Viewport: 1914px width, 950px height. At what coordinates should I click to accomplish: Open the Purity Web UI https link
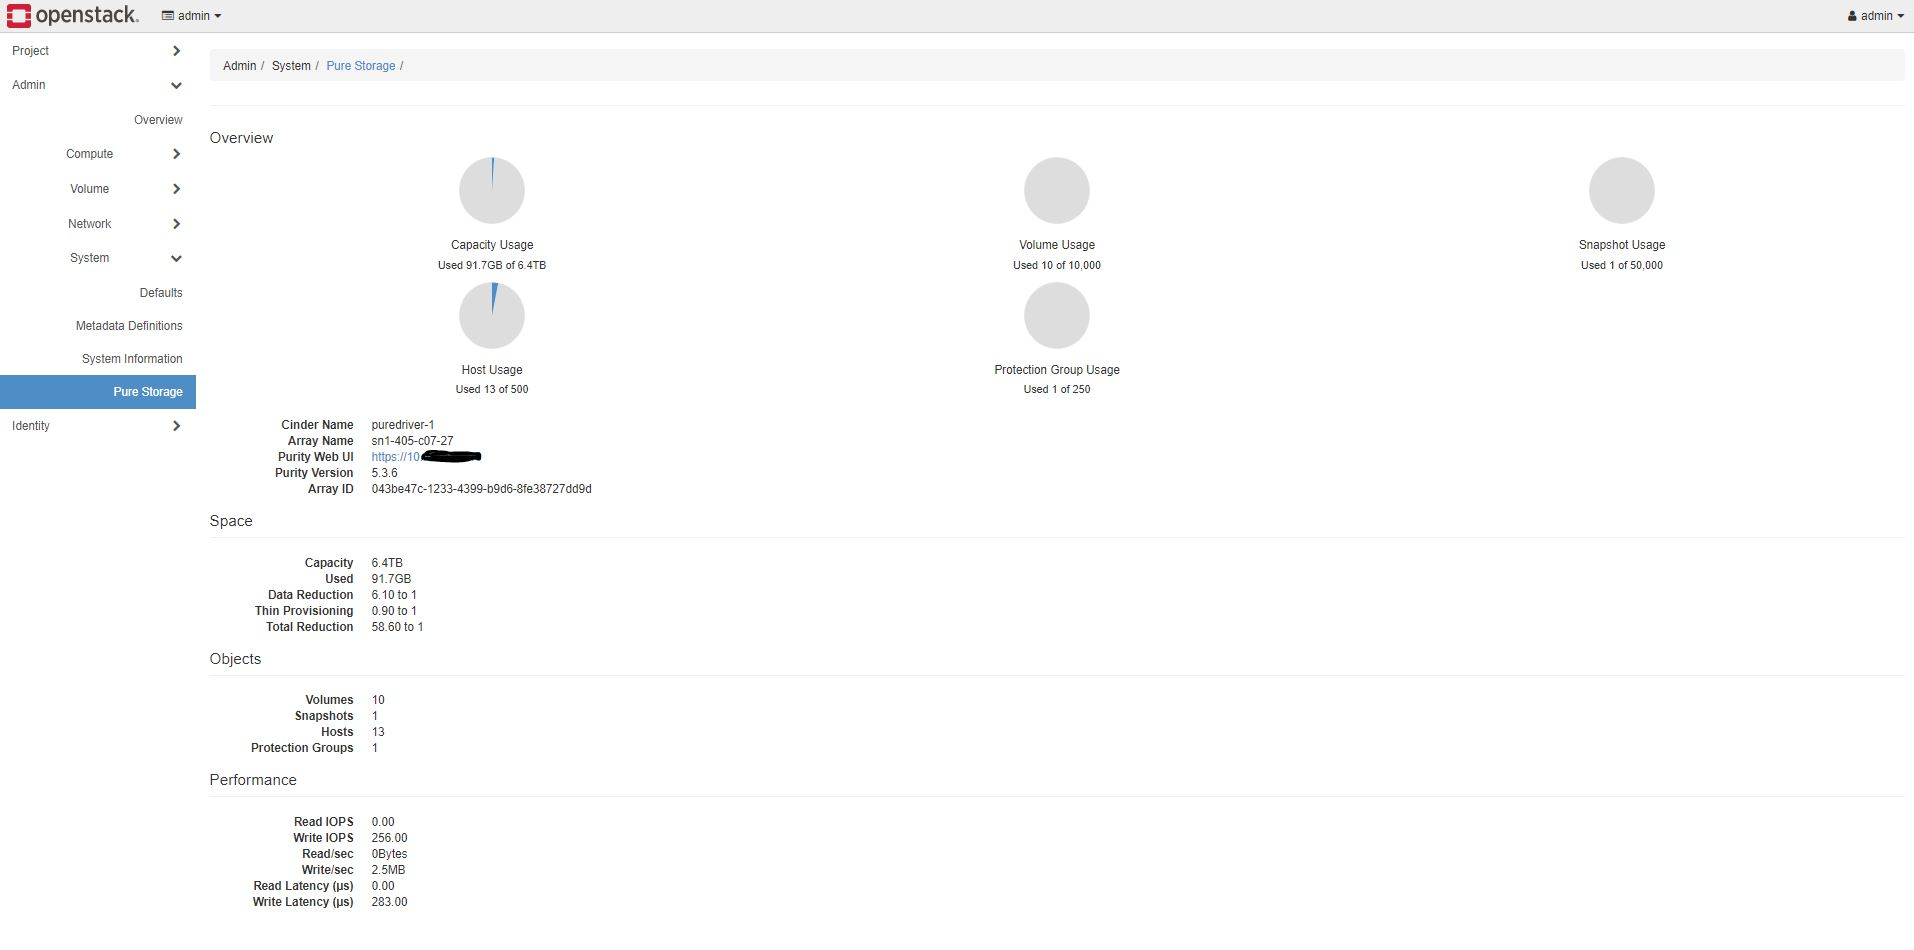(x=395, y=457)
